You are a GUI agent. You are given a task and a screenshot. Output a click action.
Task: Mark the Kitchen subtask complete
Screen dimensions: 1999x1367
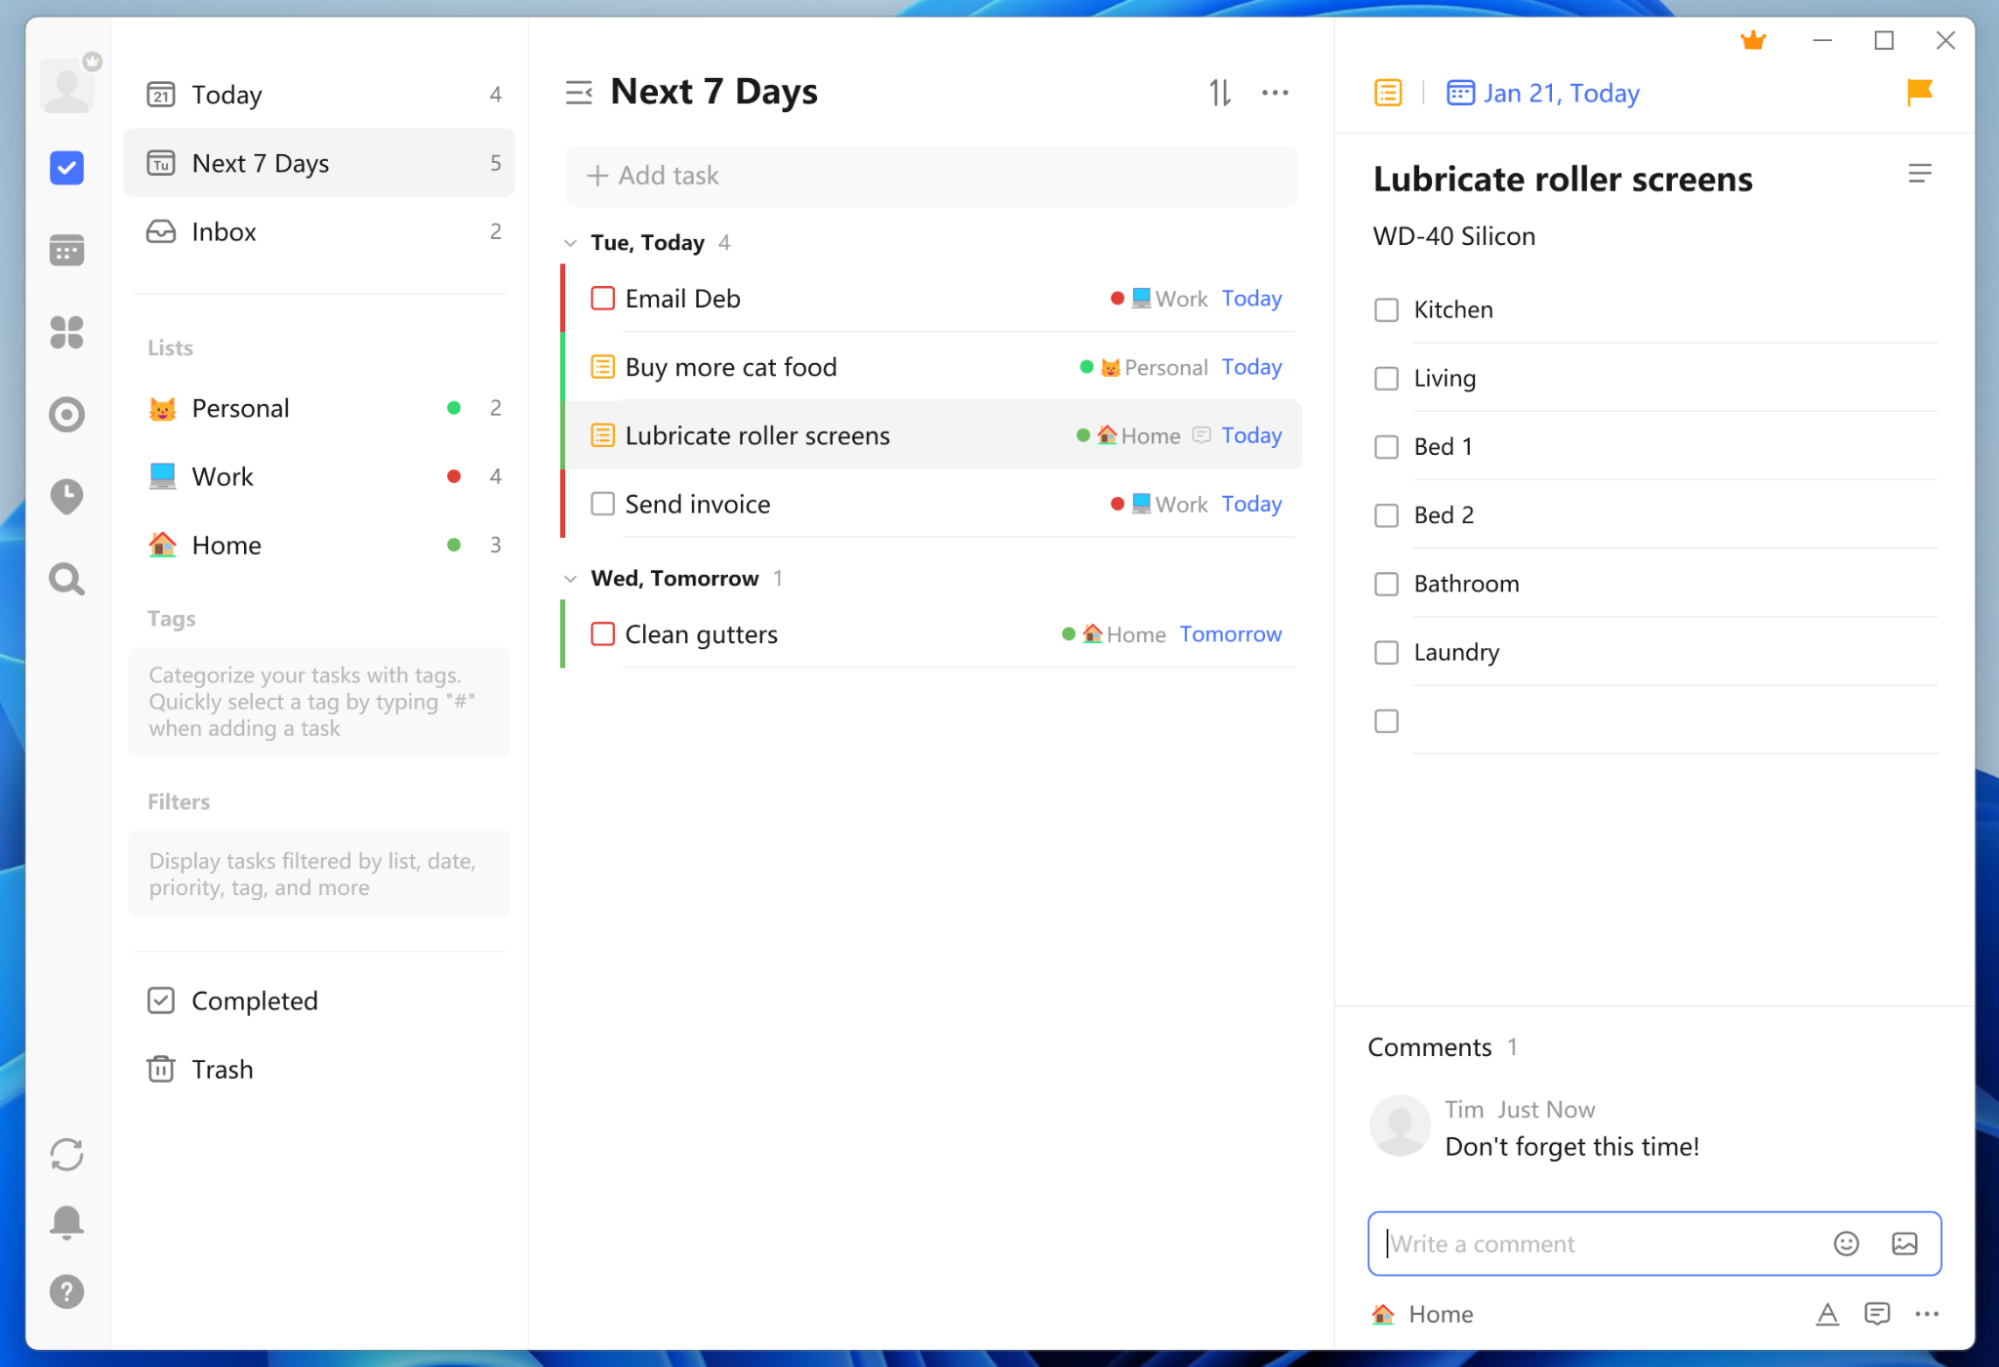pos(1386,310)
